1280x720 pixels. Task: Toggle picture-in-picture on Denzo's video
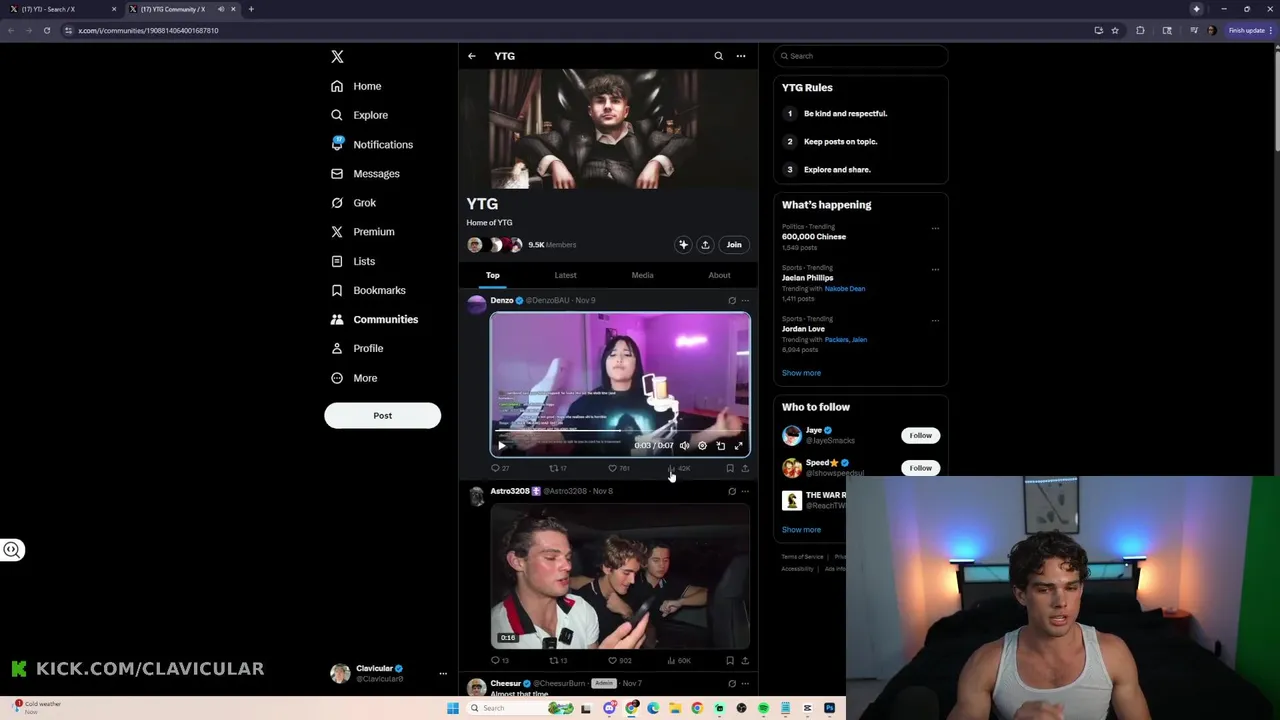[x=721, y=446]
